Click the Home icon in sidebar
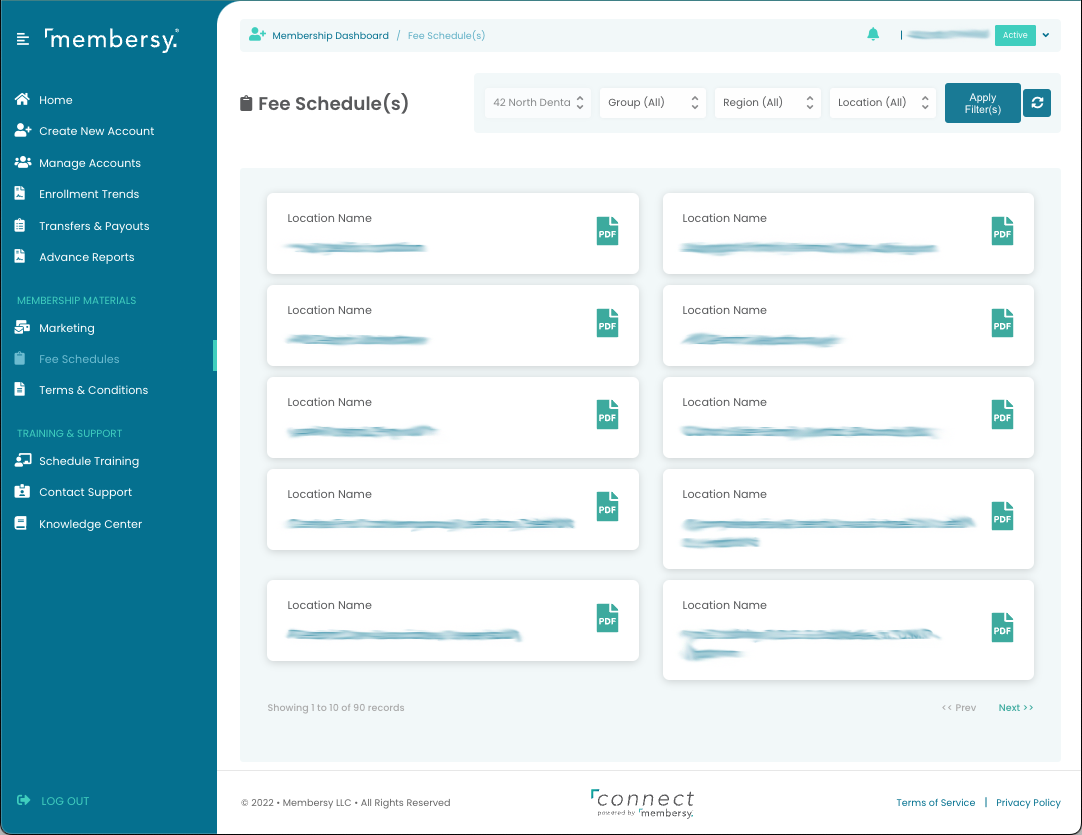1082x835 pixels. pos(21,100)
